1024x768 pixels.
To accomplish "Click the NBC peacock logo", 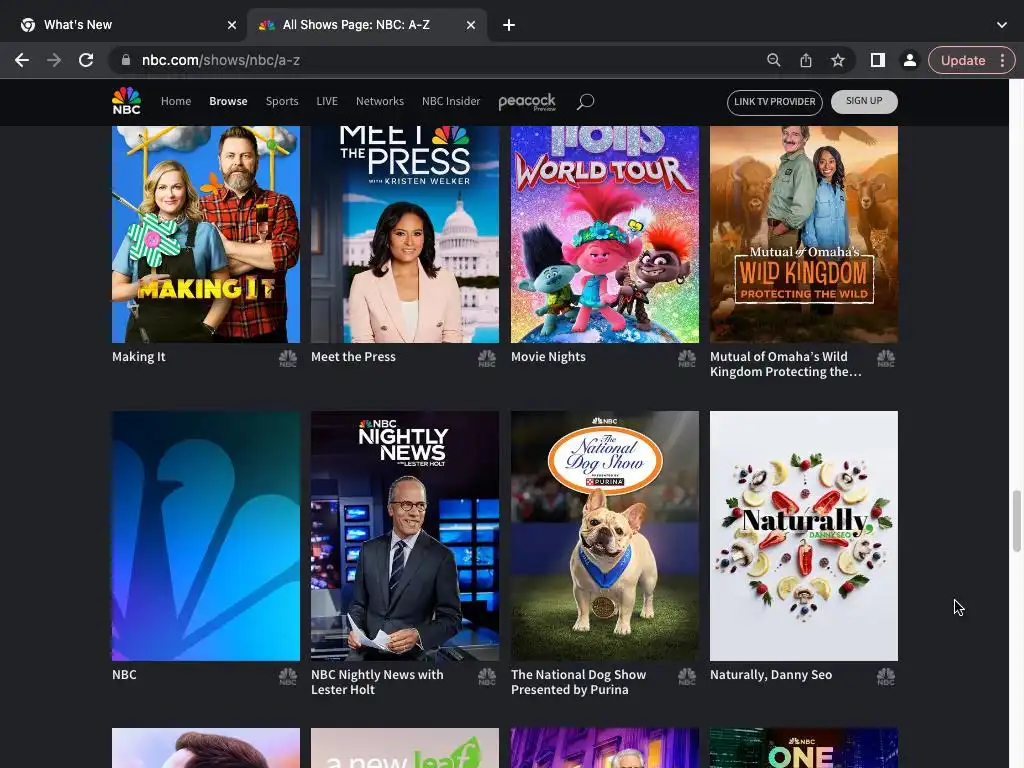I will (x=126, y=101).
